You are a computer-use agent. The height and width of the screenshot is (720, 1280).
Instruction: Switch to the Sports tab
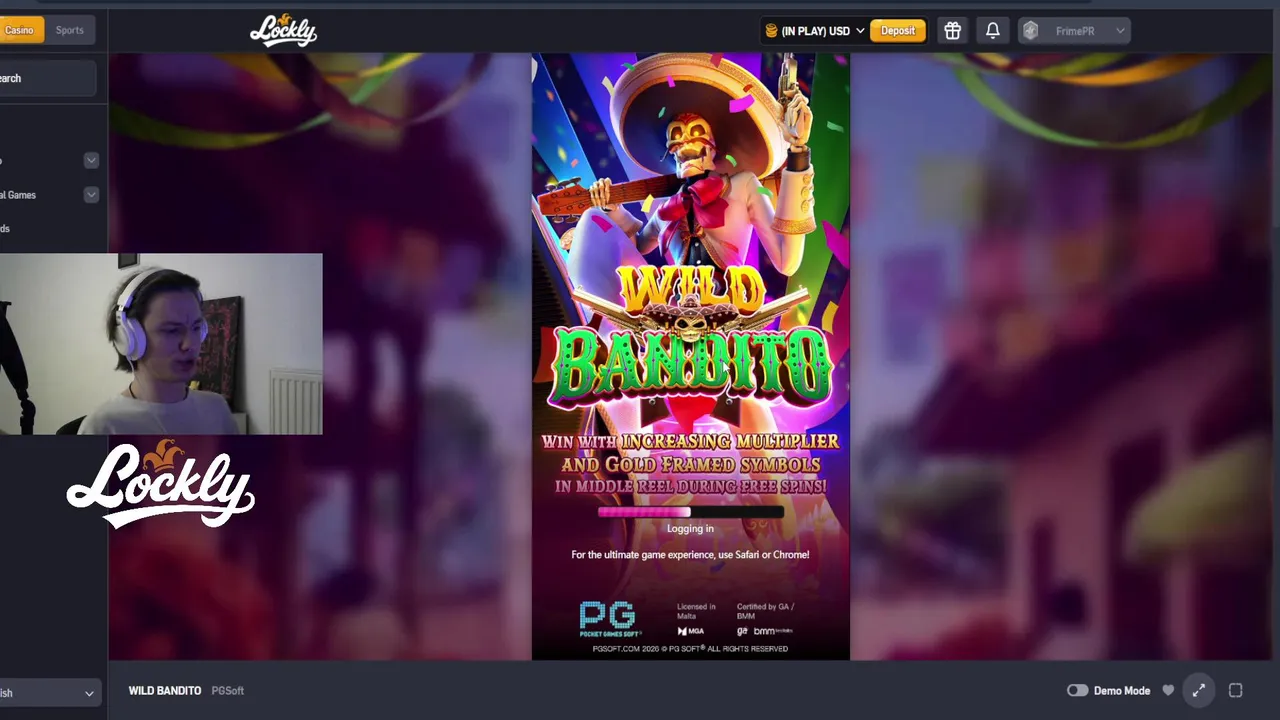(x=70, y=30)
